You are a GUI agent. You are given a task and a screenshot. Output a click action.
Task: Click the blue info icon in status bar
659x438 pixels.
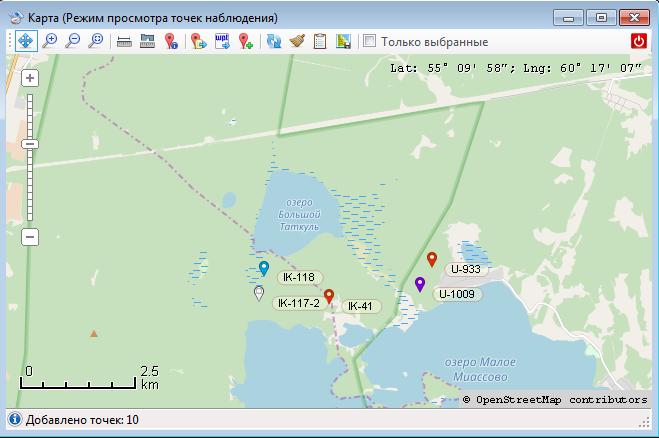pyautogui.click(x=15, y=420)
